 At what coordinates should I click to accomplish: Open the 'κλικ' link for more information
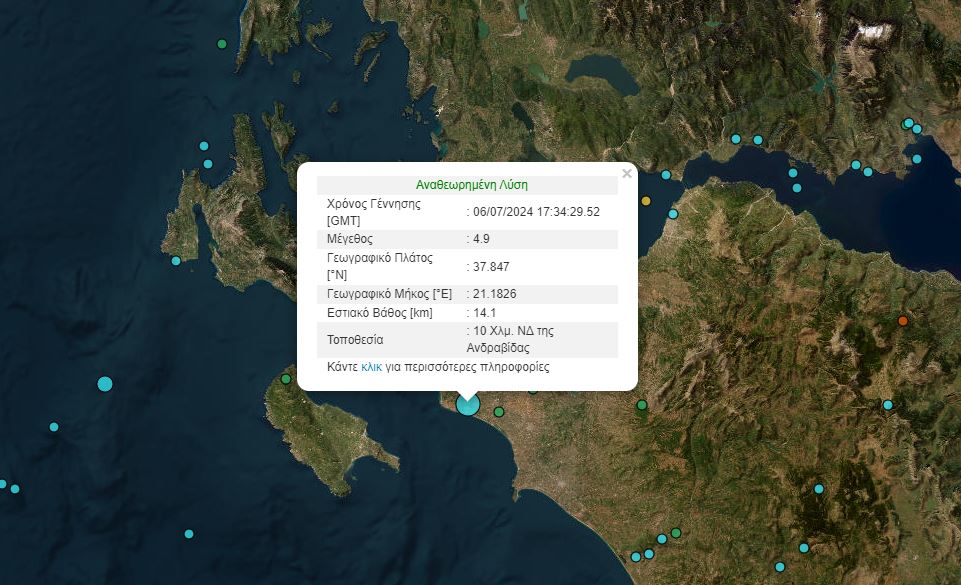[x=371, y=367]
